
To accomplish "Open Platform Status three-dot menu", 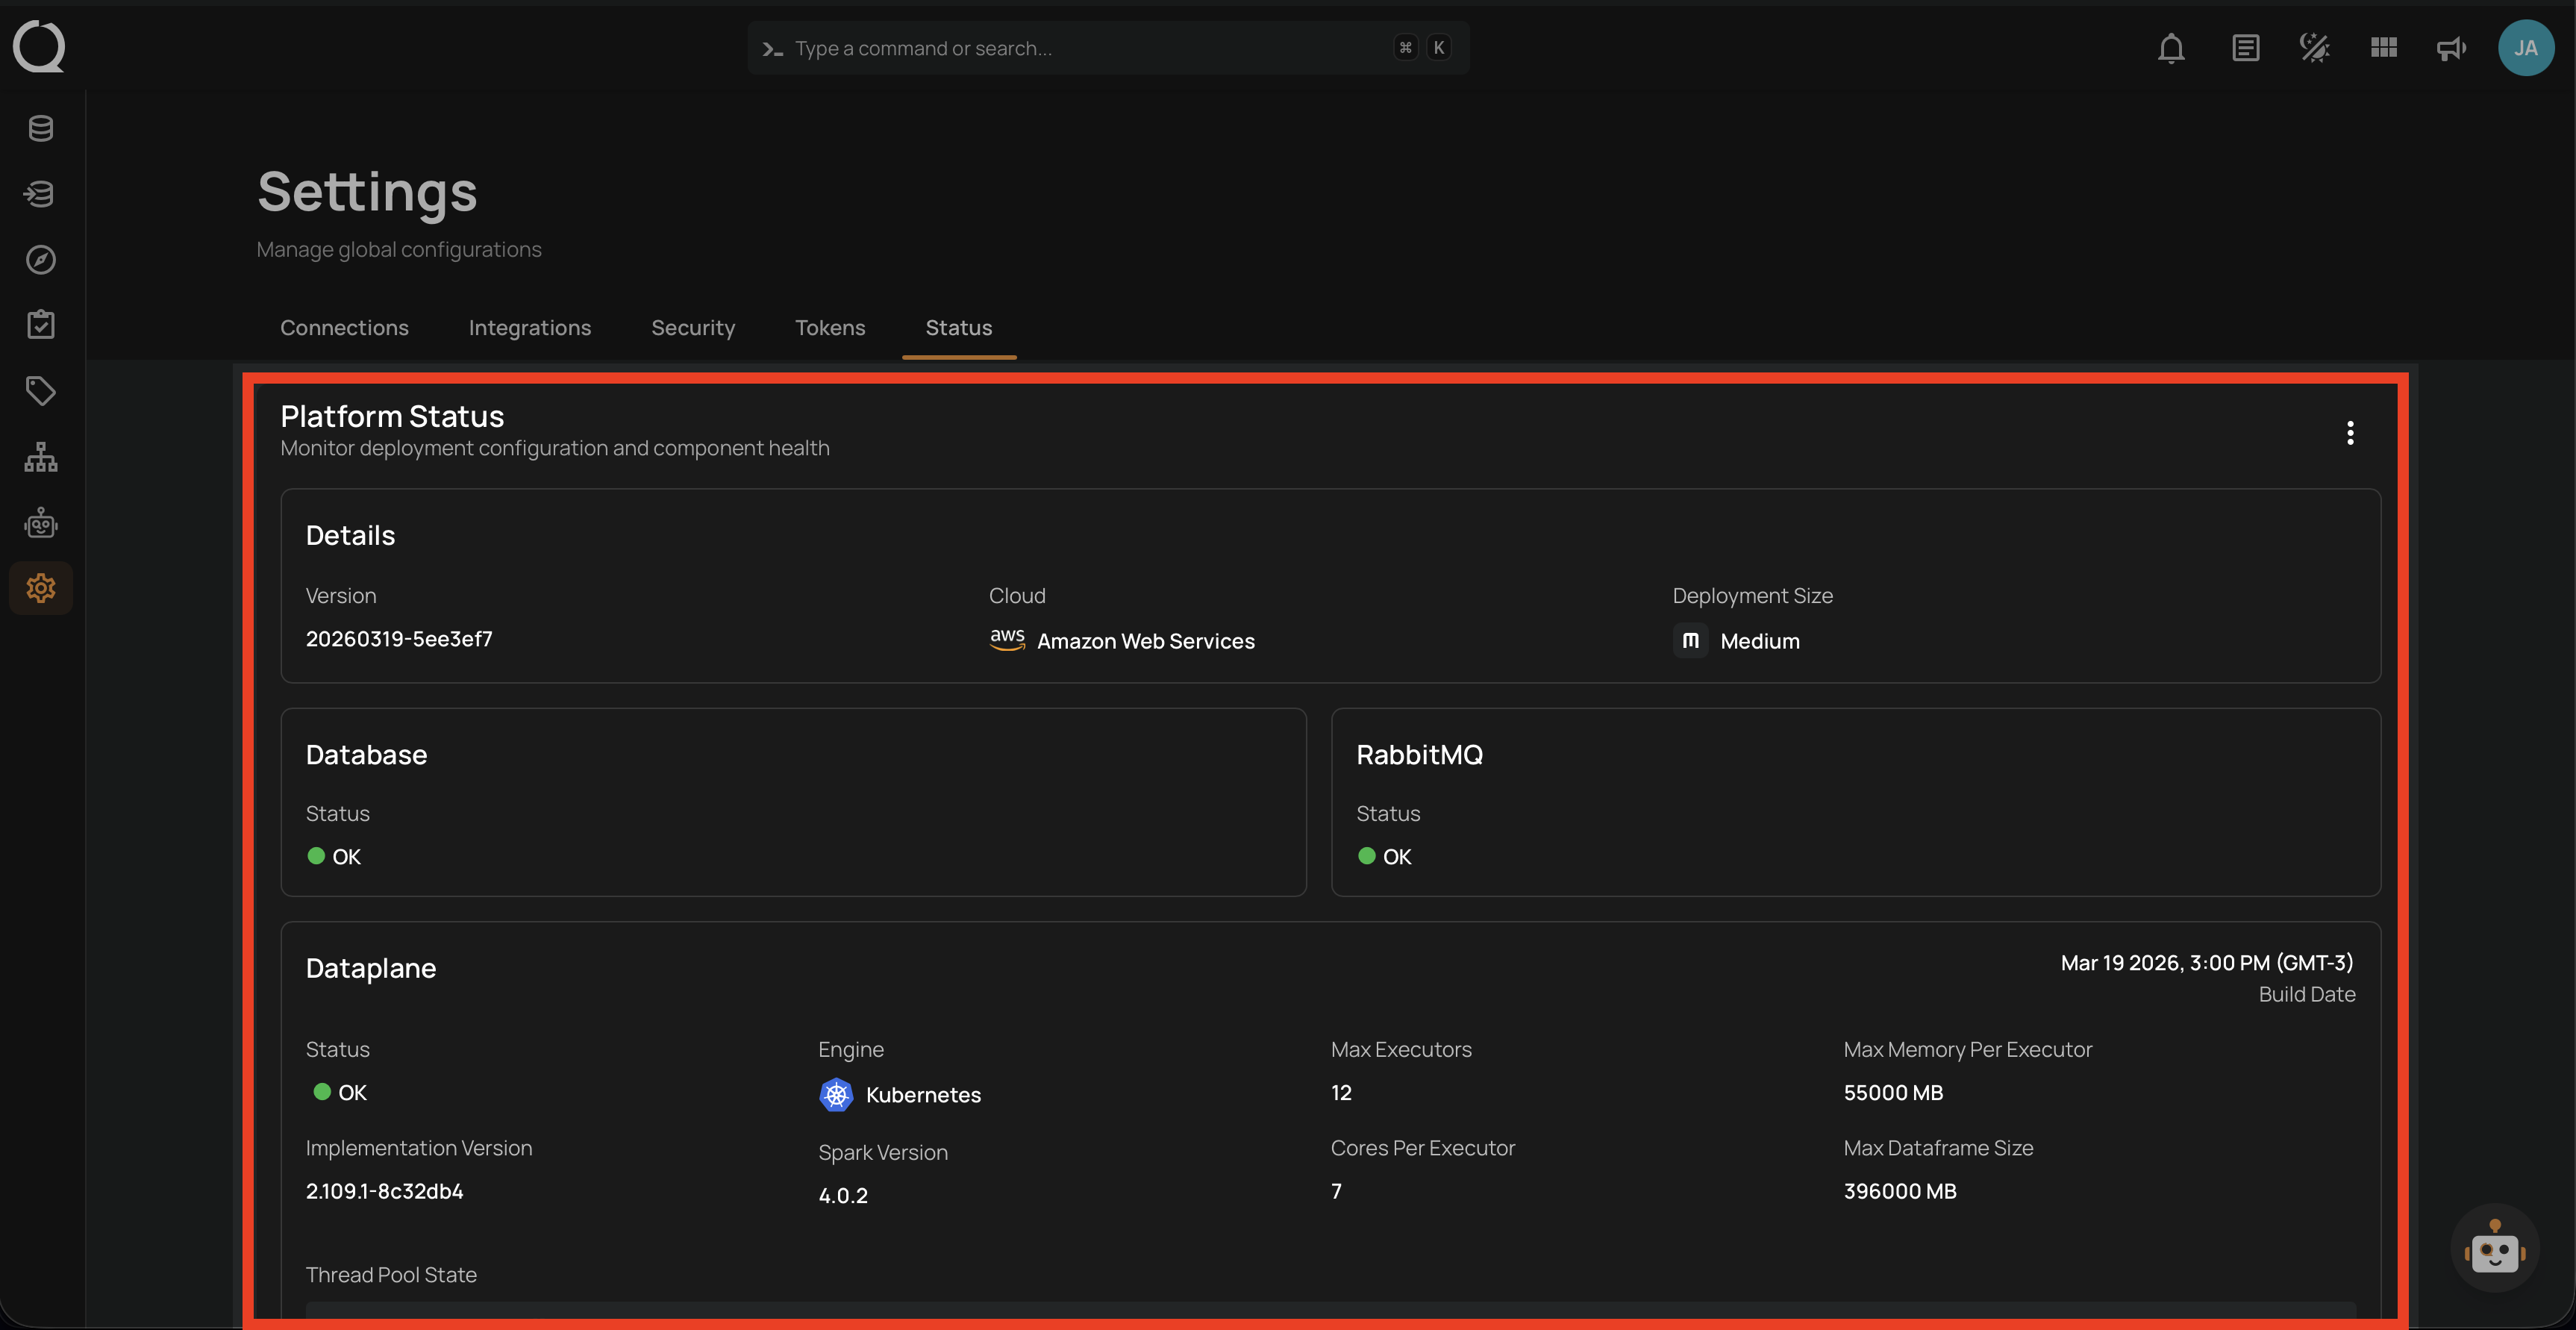I will tap(2350, 433).
